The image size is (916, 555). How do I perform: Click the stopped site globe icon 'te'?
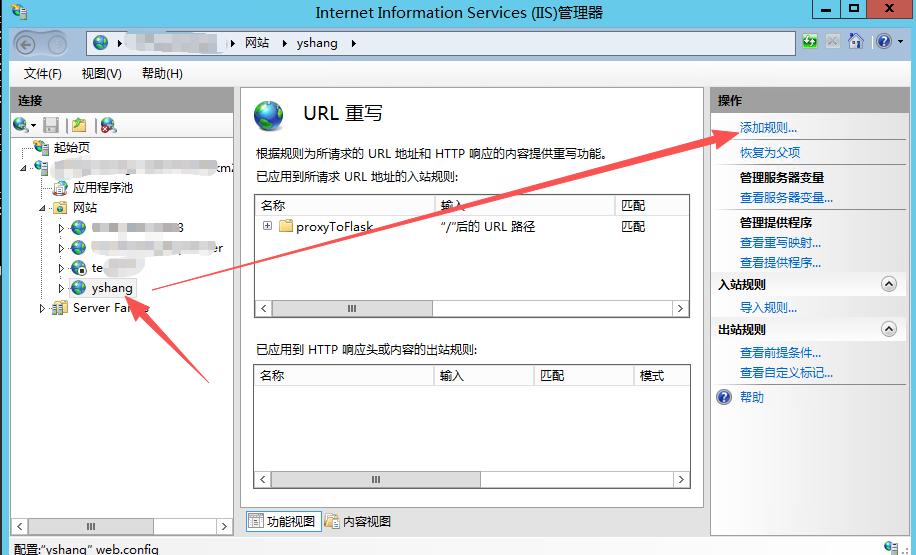(x=78, y=268)
